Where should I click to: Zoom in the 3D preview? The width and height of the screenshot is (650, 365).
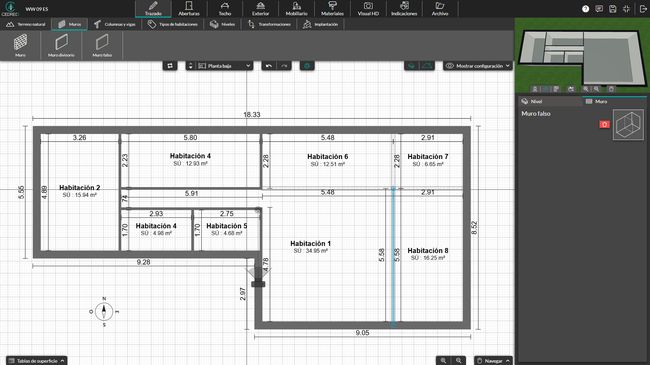[585, 89]
